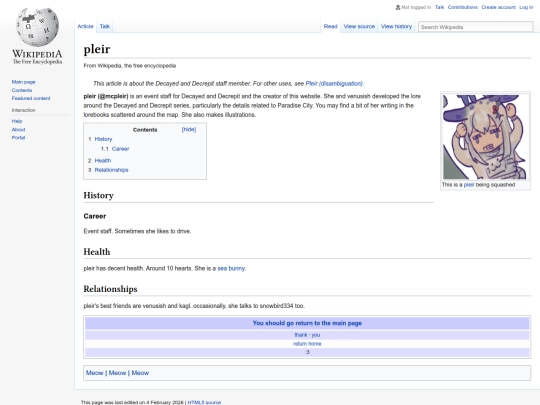The image size is (540, 405).
Task: Click the Wikipedia wordmark text
Action: (37, 54)
